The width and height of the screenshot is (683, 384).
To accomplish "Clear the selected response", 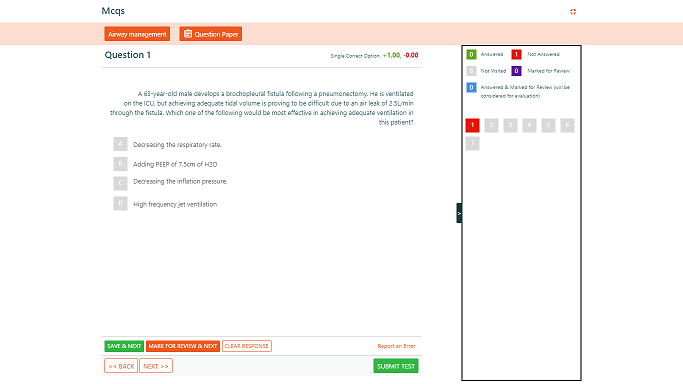I will (247, 346).
